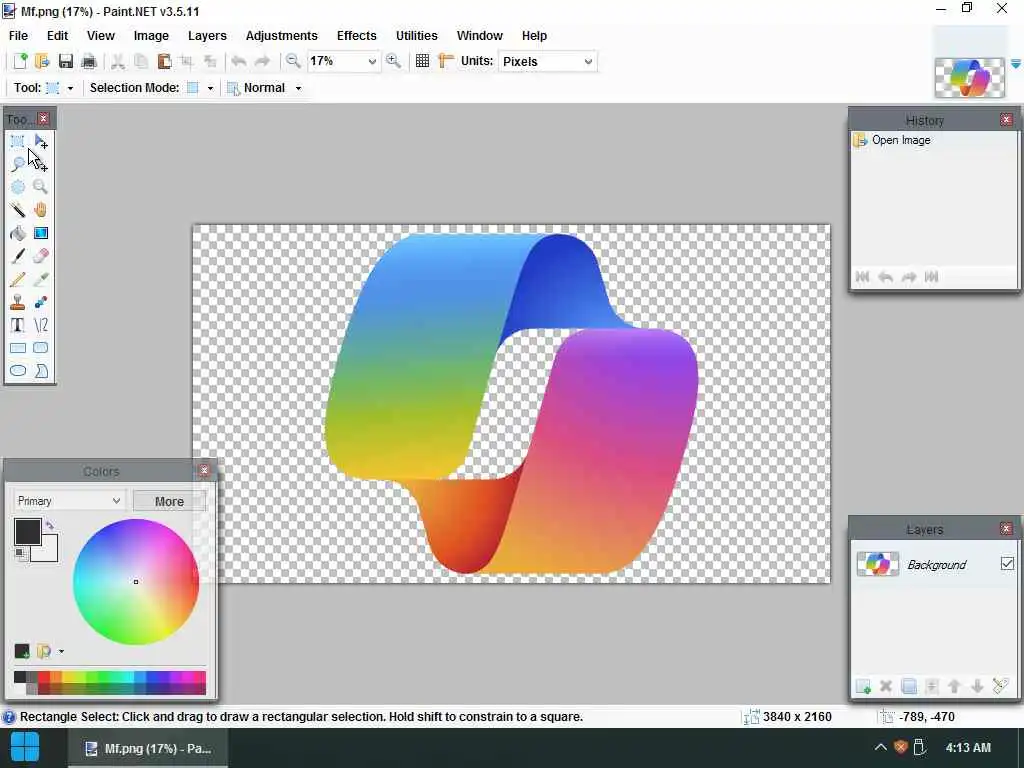Show hidden system tray icons

point(880,748)
